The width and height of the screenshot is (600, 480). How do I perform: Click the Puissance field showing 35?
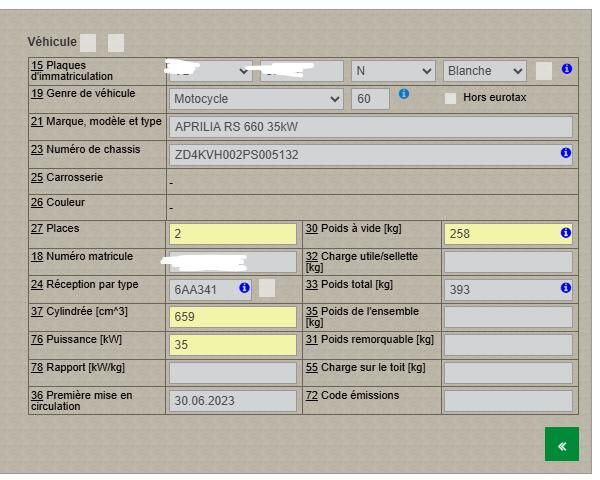[233, 345]
